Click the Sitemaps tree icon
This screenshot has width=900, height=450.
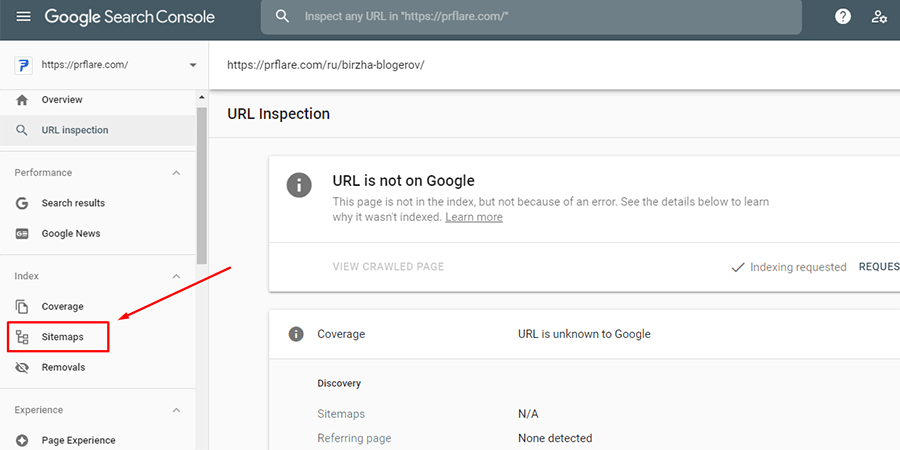click(x=22, y=337)
